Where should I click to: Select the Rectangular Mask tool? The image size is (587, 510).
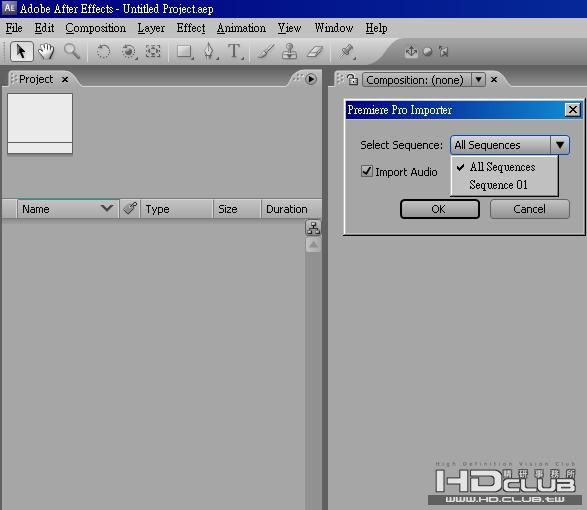pyautogui.click(x=184, y=51)
